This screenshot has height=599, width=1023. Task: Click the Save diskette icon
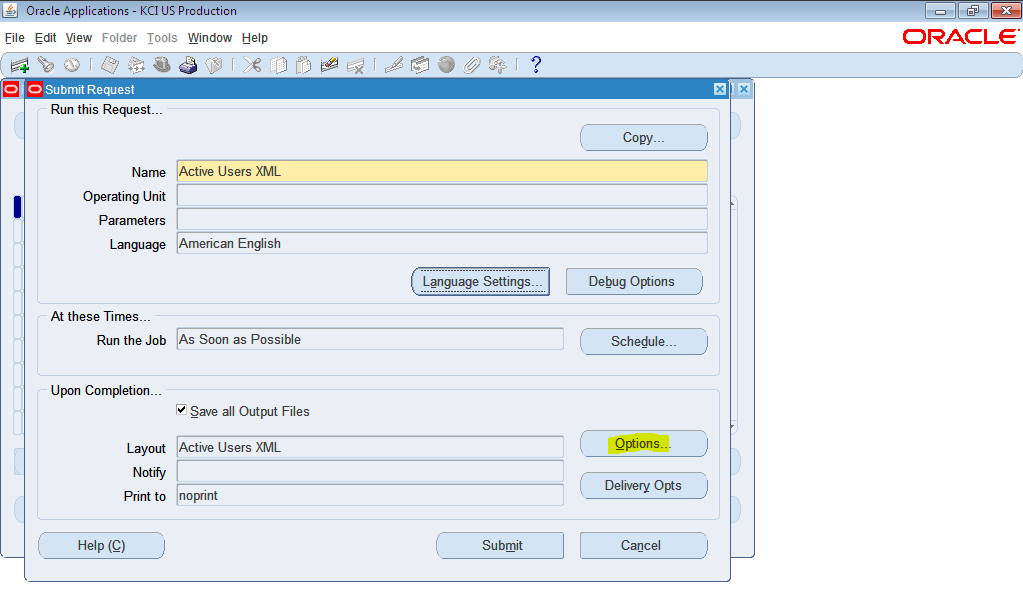(110, 65)
